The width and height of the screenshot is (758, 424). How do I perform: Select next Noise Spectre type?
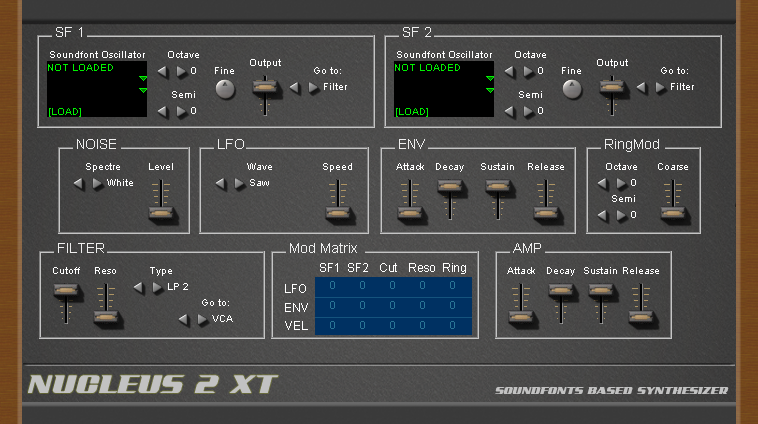click(97, 184)
